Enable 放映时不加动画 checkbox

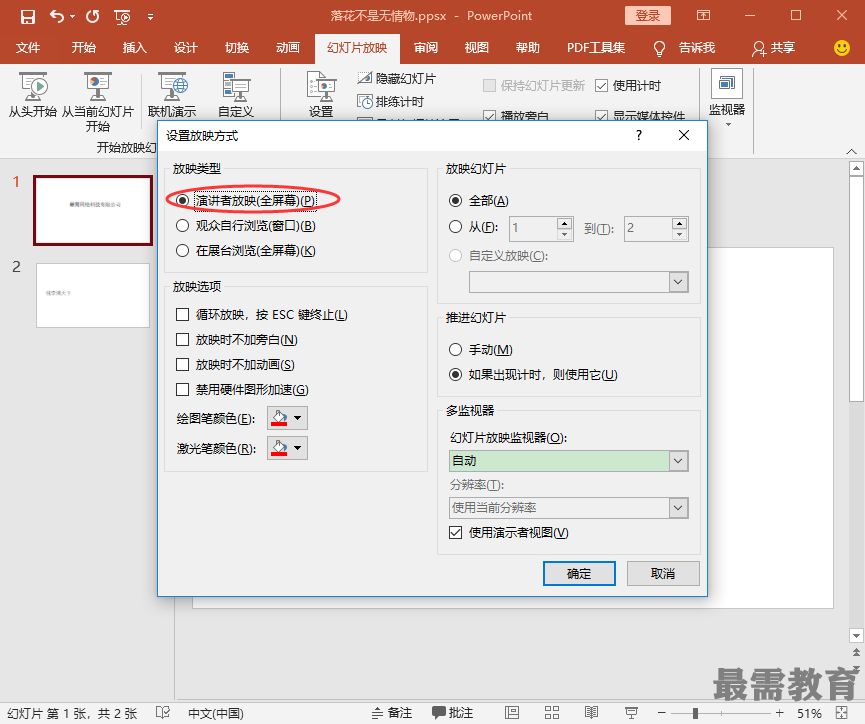click(x=182, y=365)
